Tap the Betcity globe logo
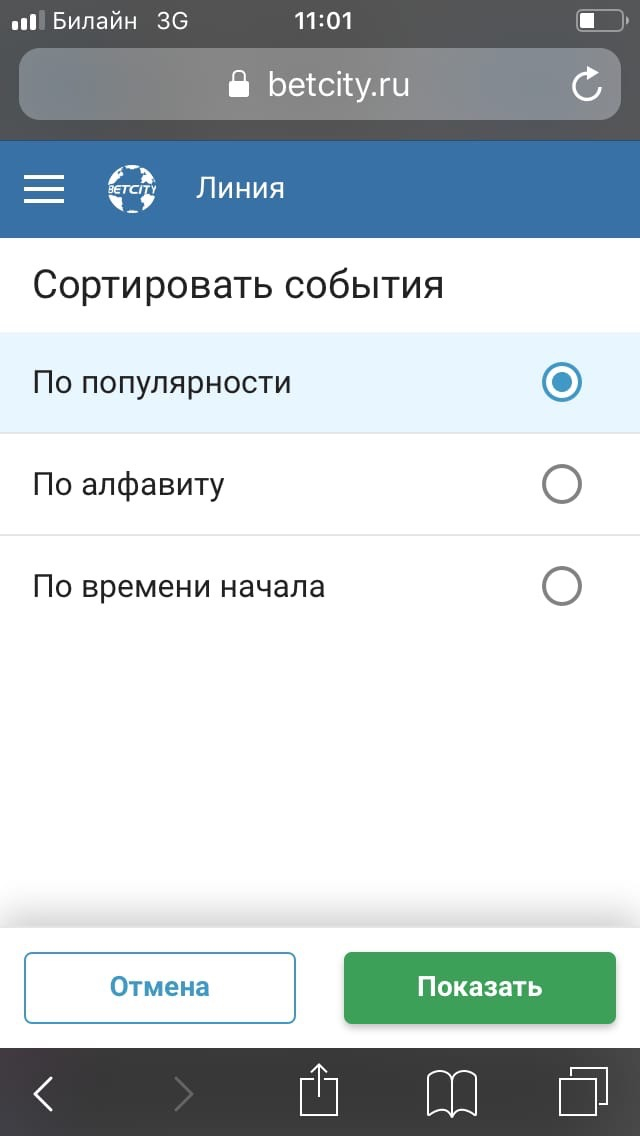 (132, 189)
